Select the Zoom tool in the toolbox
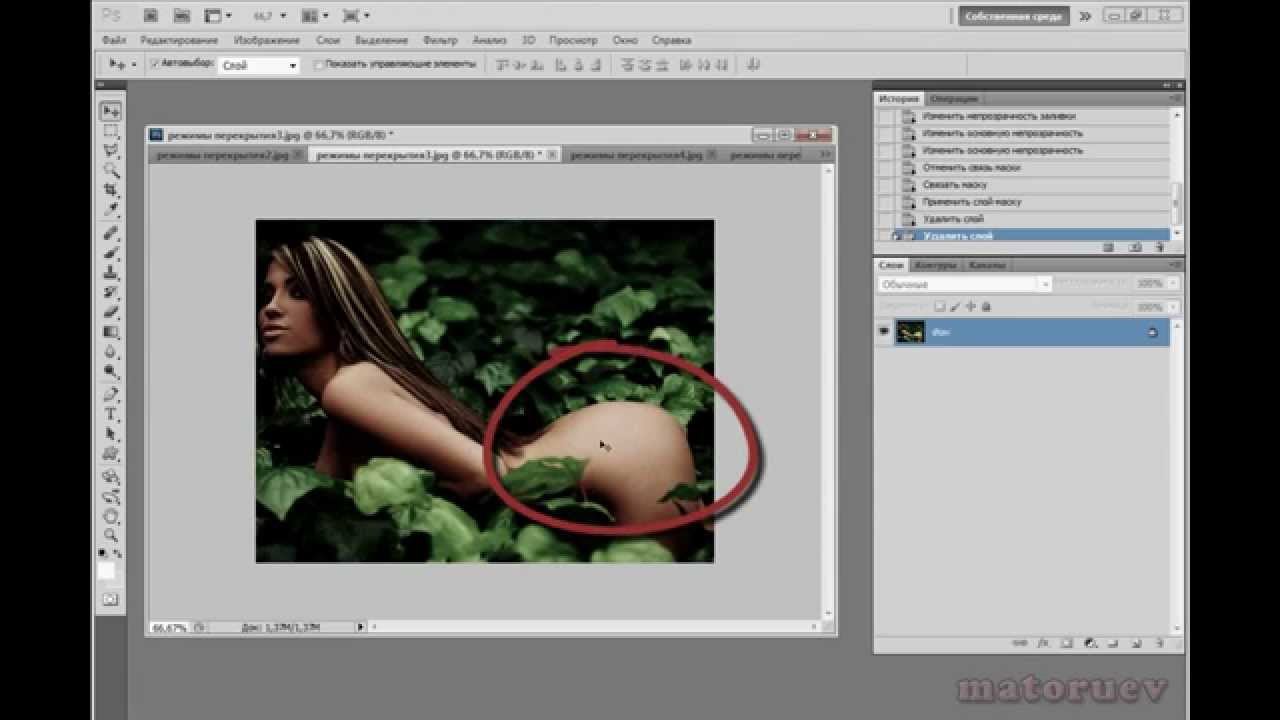 tap(111, 536)
